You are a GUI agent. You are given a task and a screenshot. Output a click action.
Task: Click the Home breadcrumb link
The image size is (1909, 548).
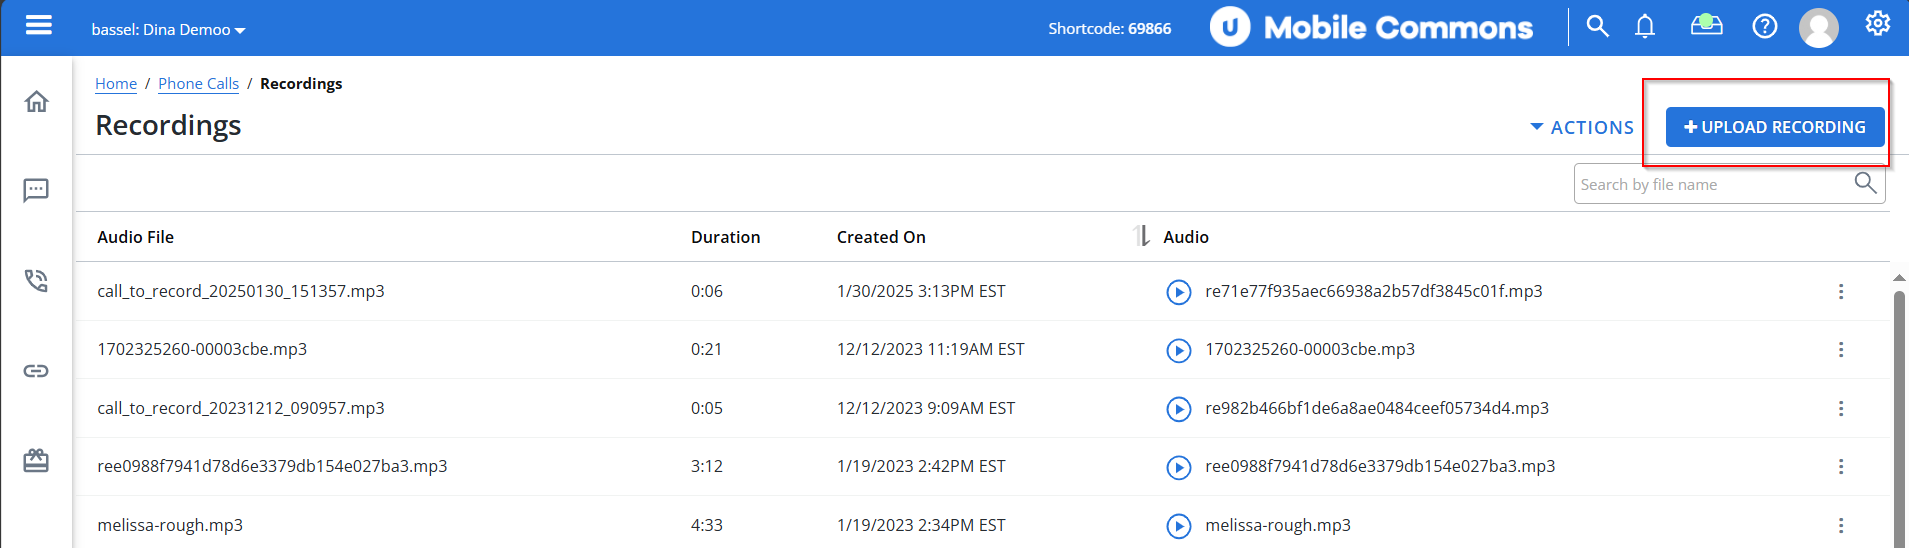(116, 84)
